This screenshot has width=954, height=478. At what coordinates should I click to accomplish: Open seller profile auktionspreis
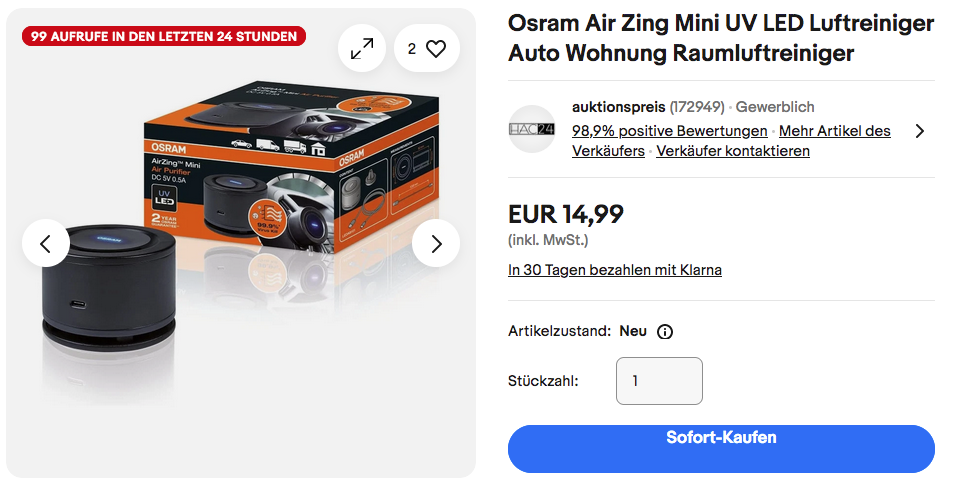coord(619,107)
